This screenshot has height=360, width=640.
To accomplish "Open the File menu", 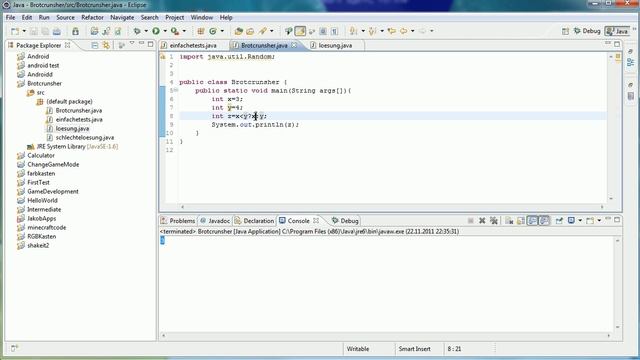I will point(10,18).
